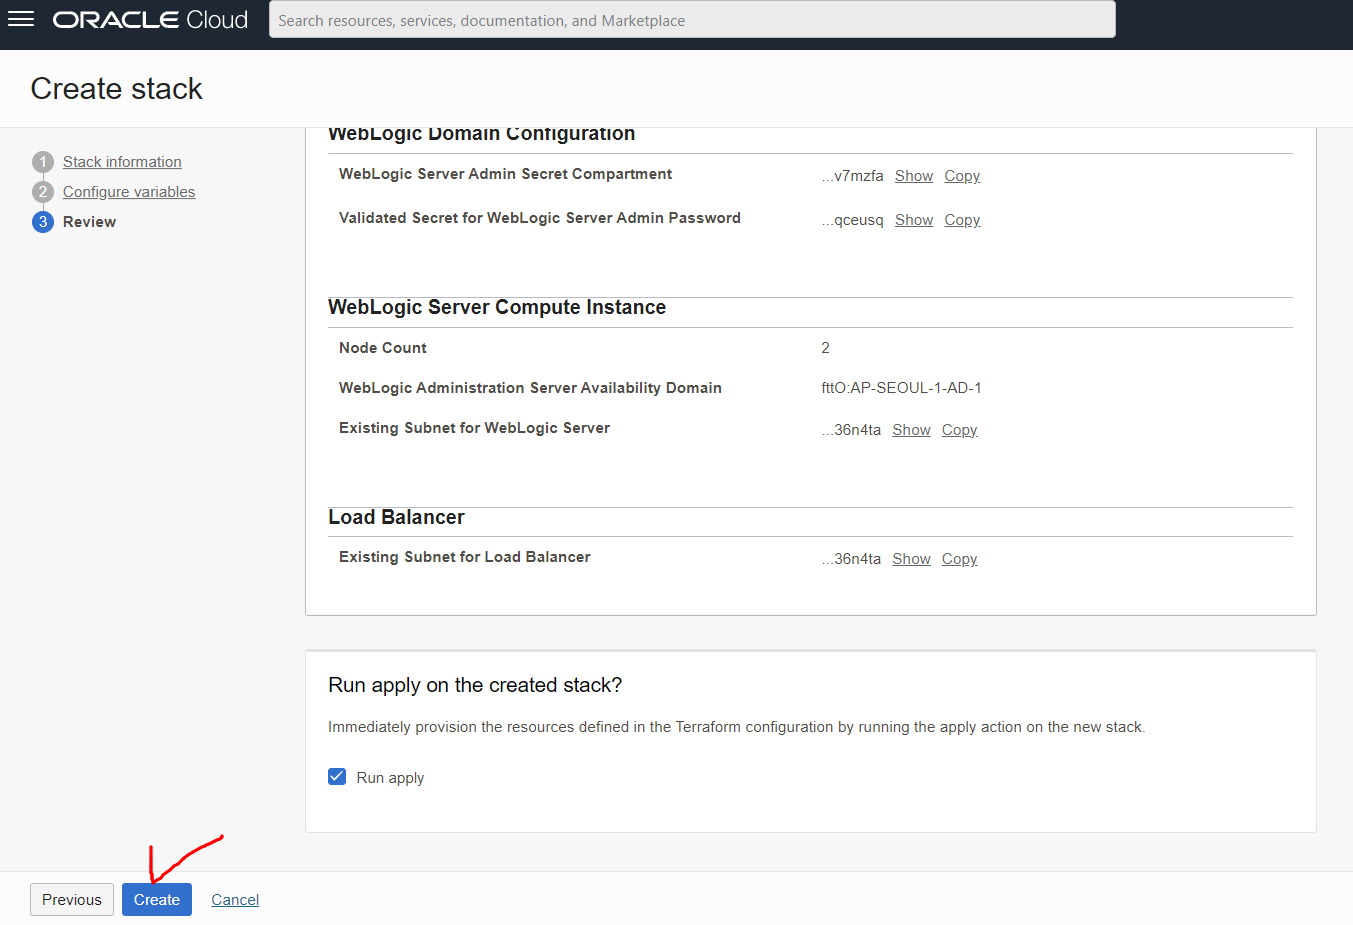Go to Configure variables step
This screenshot has width=1353, height=925.
(129, 192)
